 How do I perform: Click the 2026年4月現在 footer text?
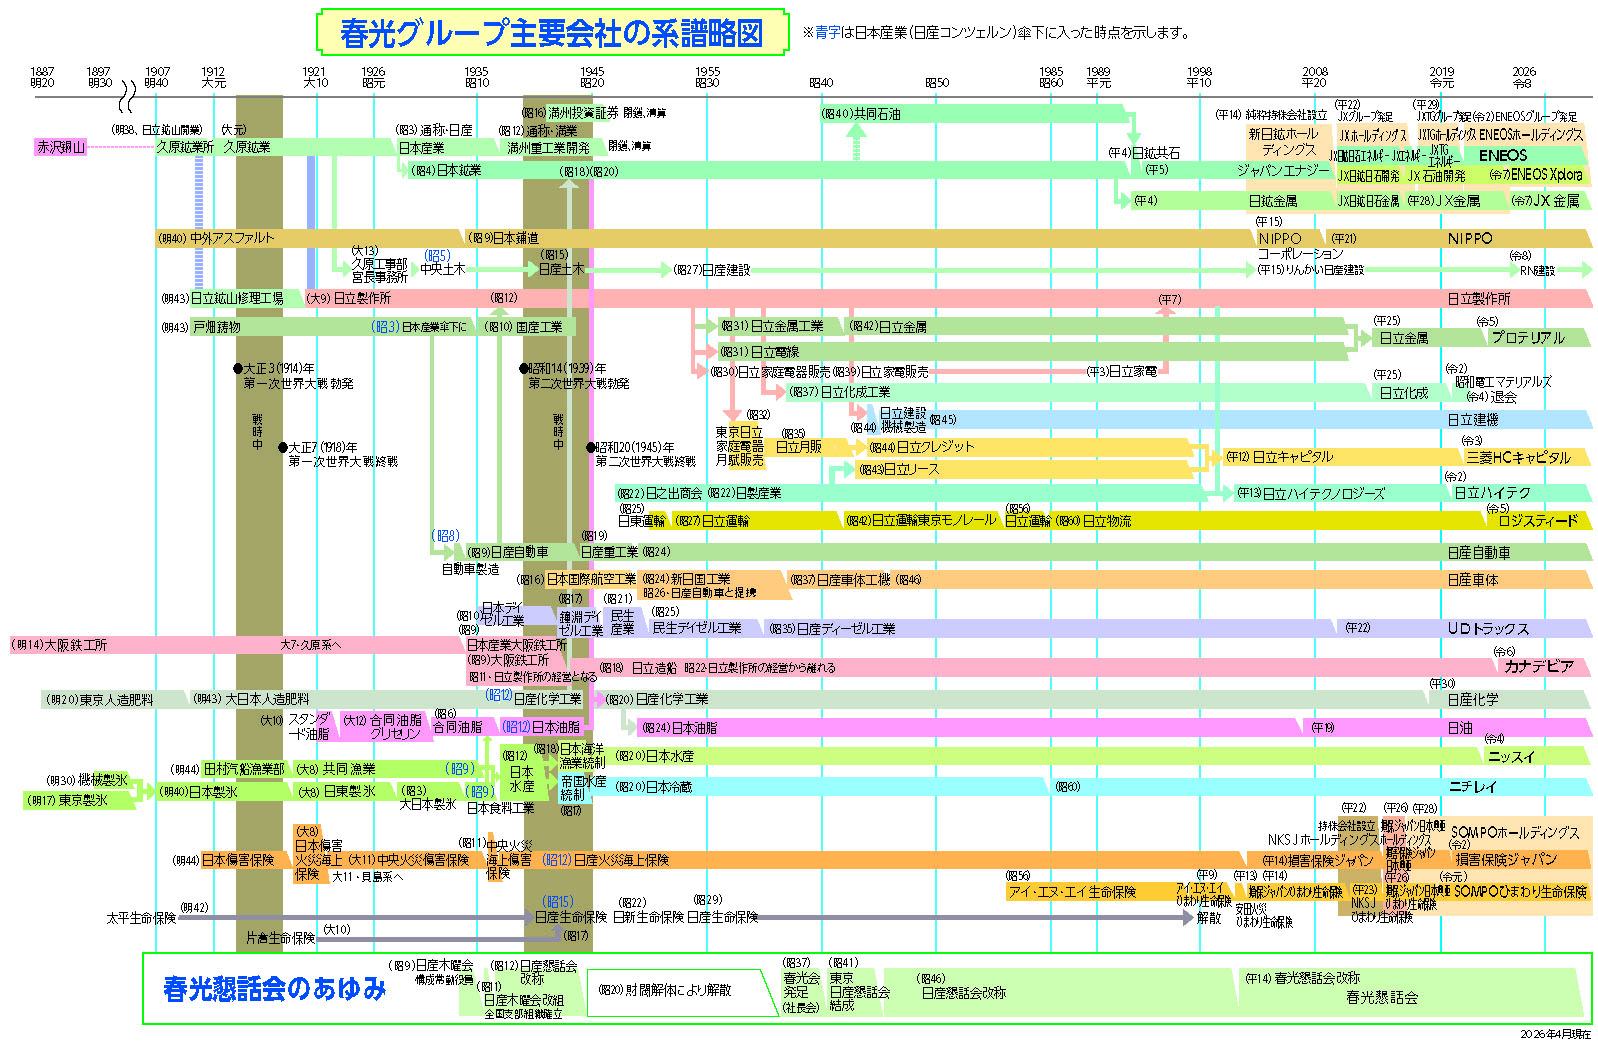[x=1554, y=1034]
